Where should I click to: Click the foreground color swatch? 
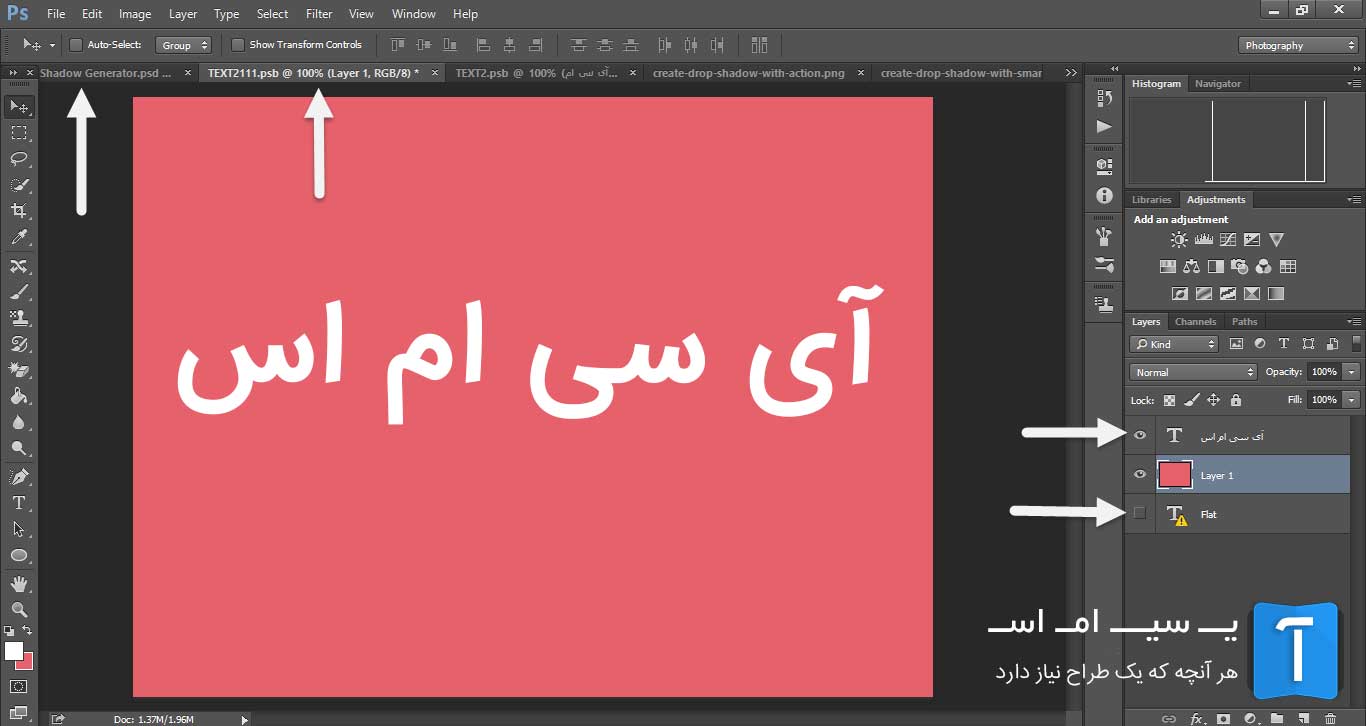tap(14, 651)
